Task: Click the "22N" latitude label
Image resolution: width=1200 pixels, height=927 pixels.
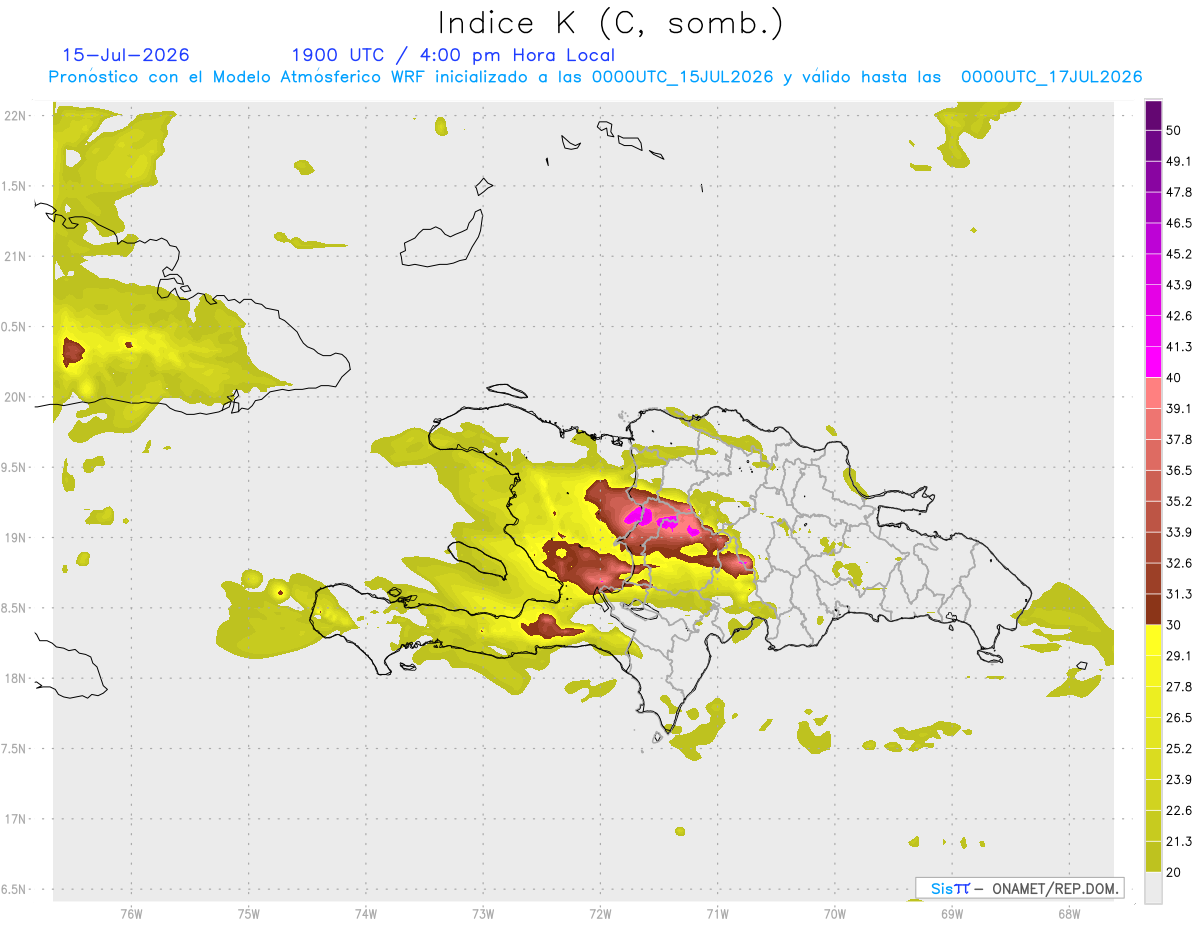Action: [16, 115]
